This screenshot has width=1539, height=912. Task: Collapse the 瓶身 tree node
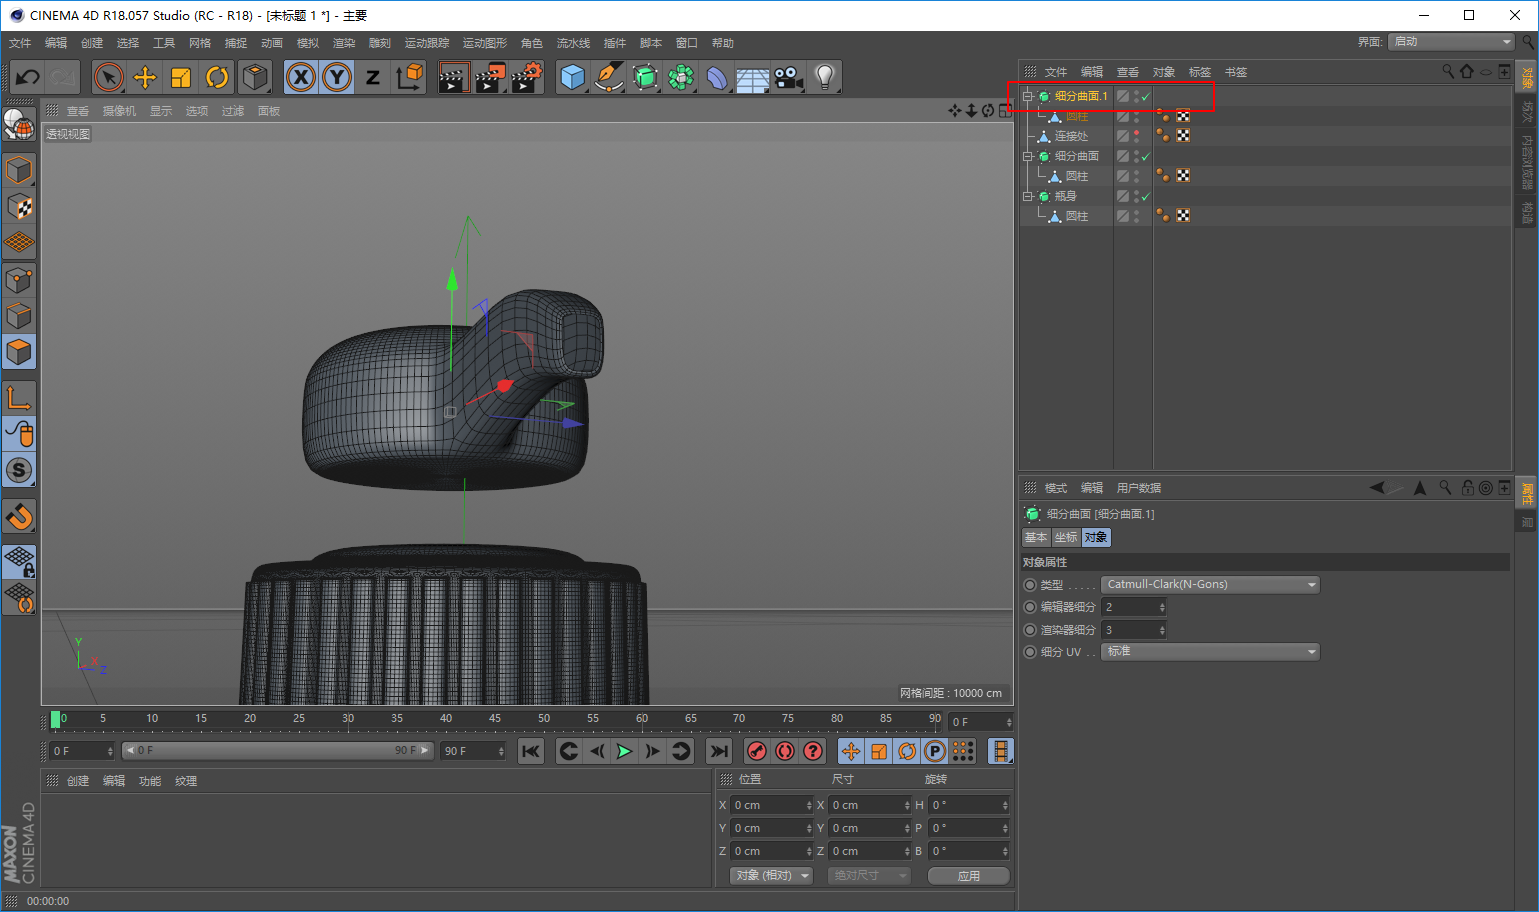click(x=1027, y=196)
